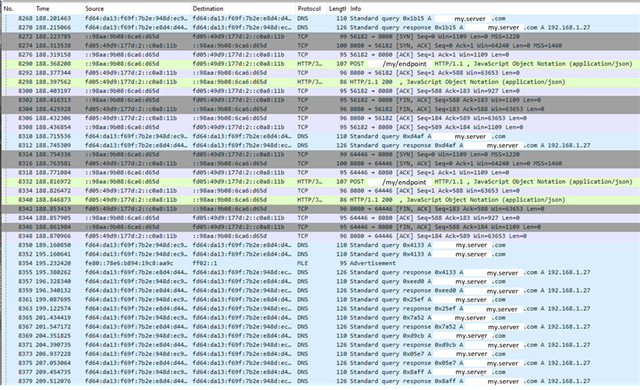
Task: Select packet 8290 HTTP POST row
Action: pos(320,64)
